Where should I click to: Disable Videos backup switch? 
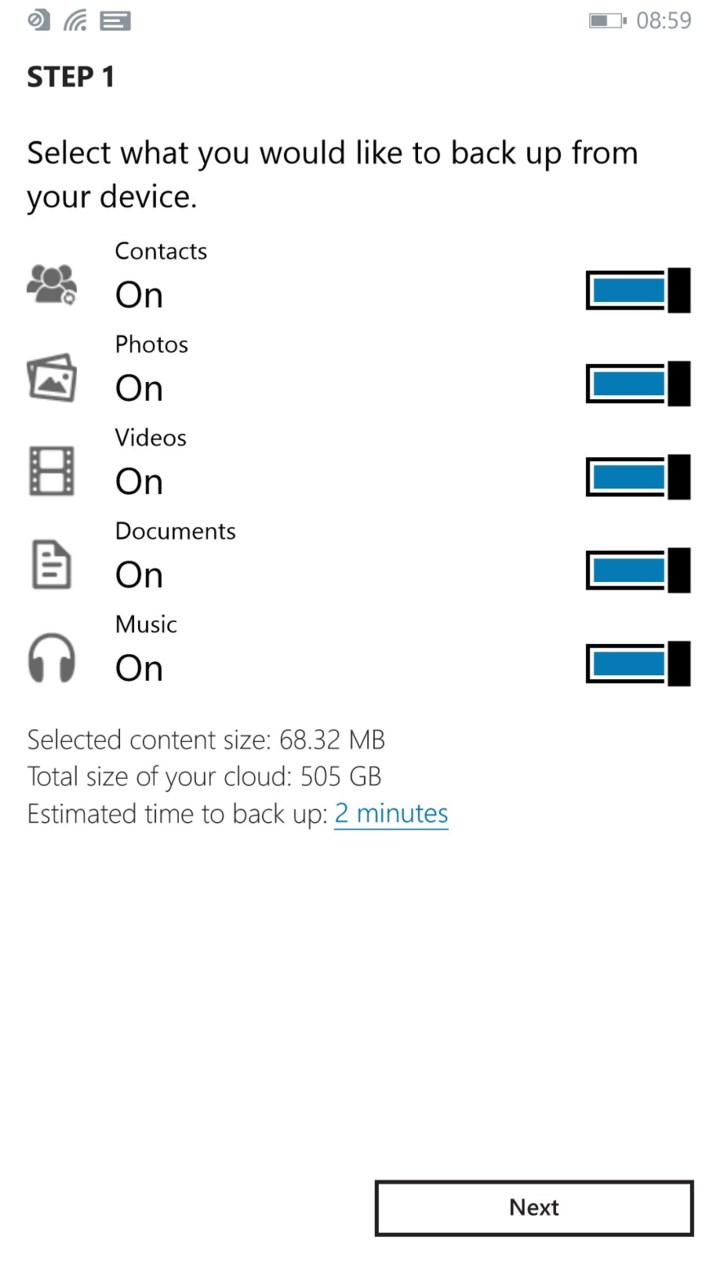[638, 477]
